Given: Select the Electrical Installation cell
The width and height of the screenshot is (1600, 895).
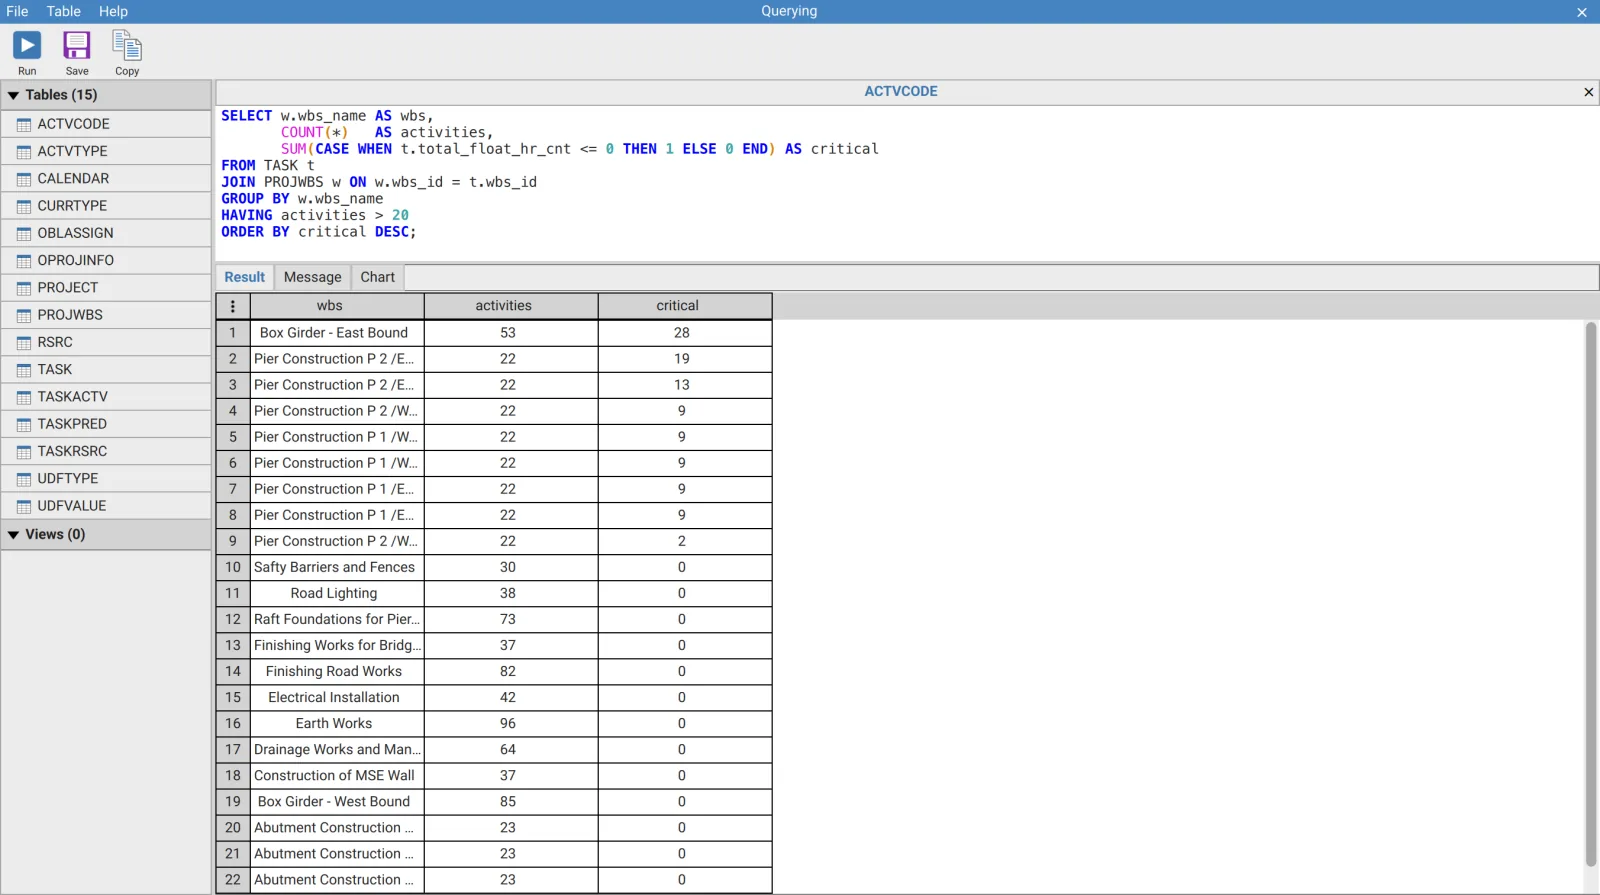Looking at the screenshot, I should [x=337, y=697].
